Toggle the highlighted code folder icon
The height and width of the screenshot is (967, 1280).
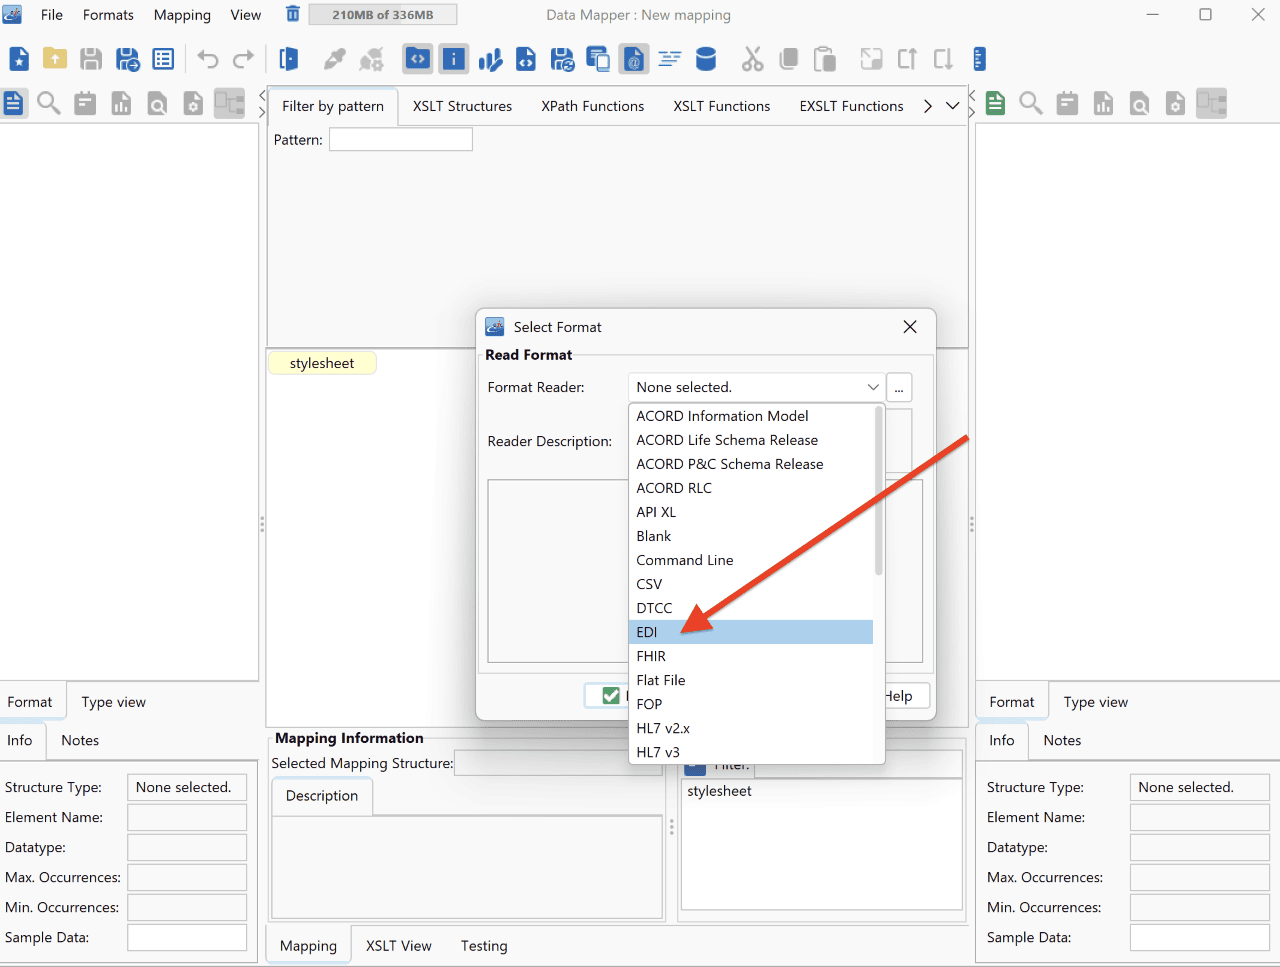[418, 59]
